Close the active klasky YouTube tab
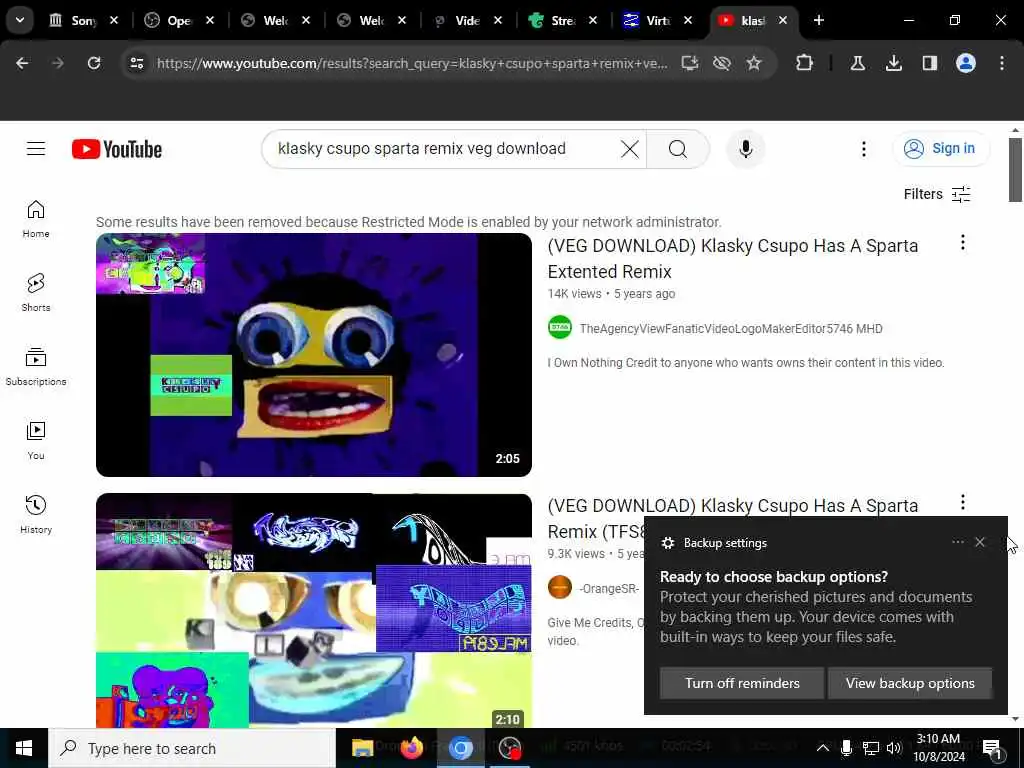 tap(782, 20)
